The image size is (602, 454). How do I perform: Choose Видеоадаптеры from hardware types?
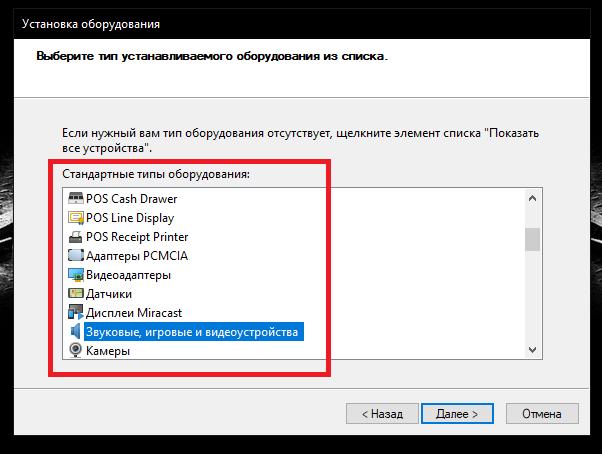[128, 275]
